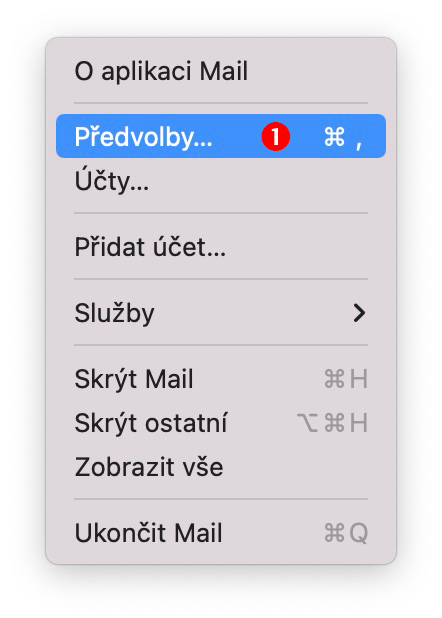The height and width of the screenshot is (618, 442).
Task: Click the comma in Předvolby shortcut
Action: [x=358, y=145]
